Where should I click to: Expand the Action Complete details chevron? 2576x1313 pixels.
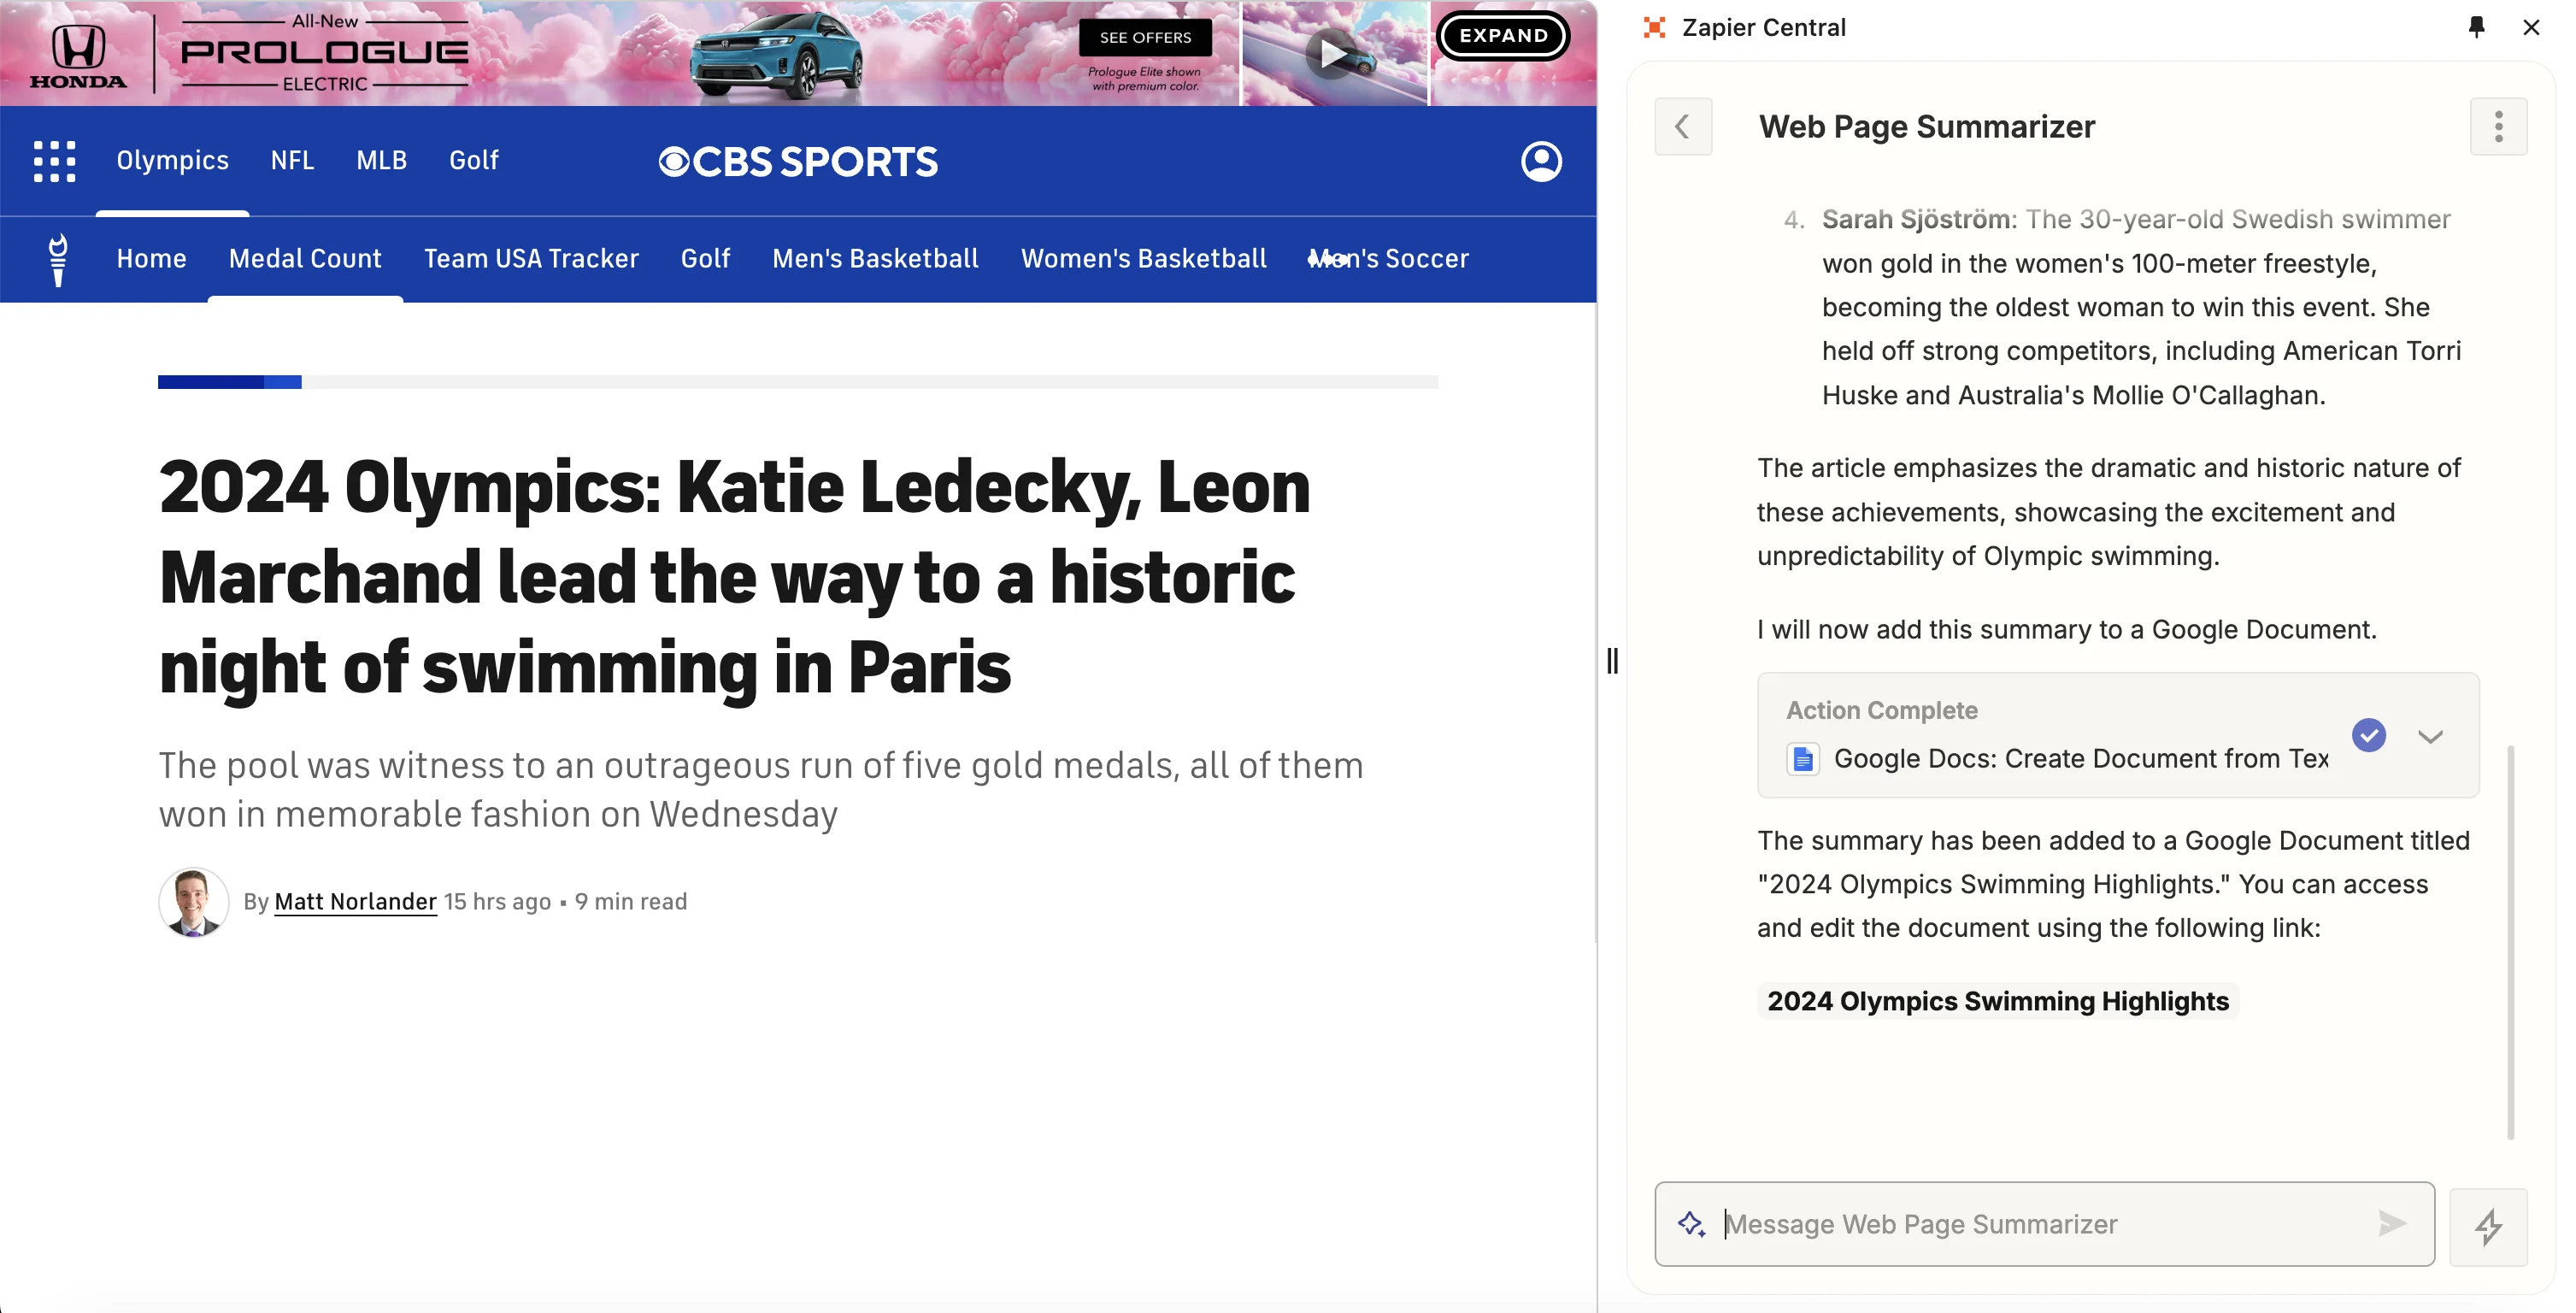click(x=2430, y=737)
